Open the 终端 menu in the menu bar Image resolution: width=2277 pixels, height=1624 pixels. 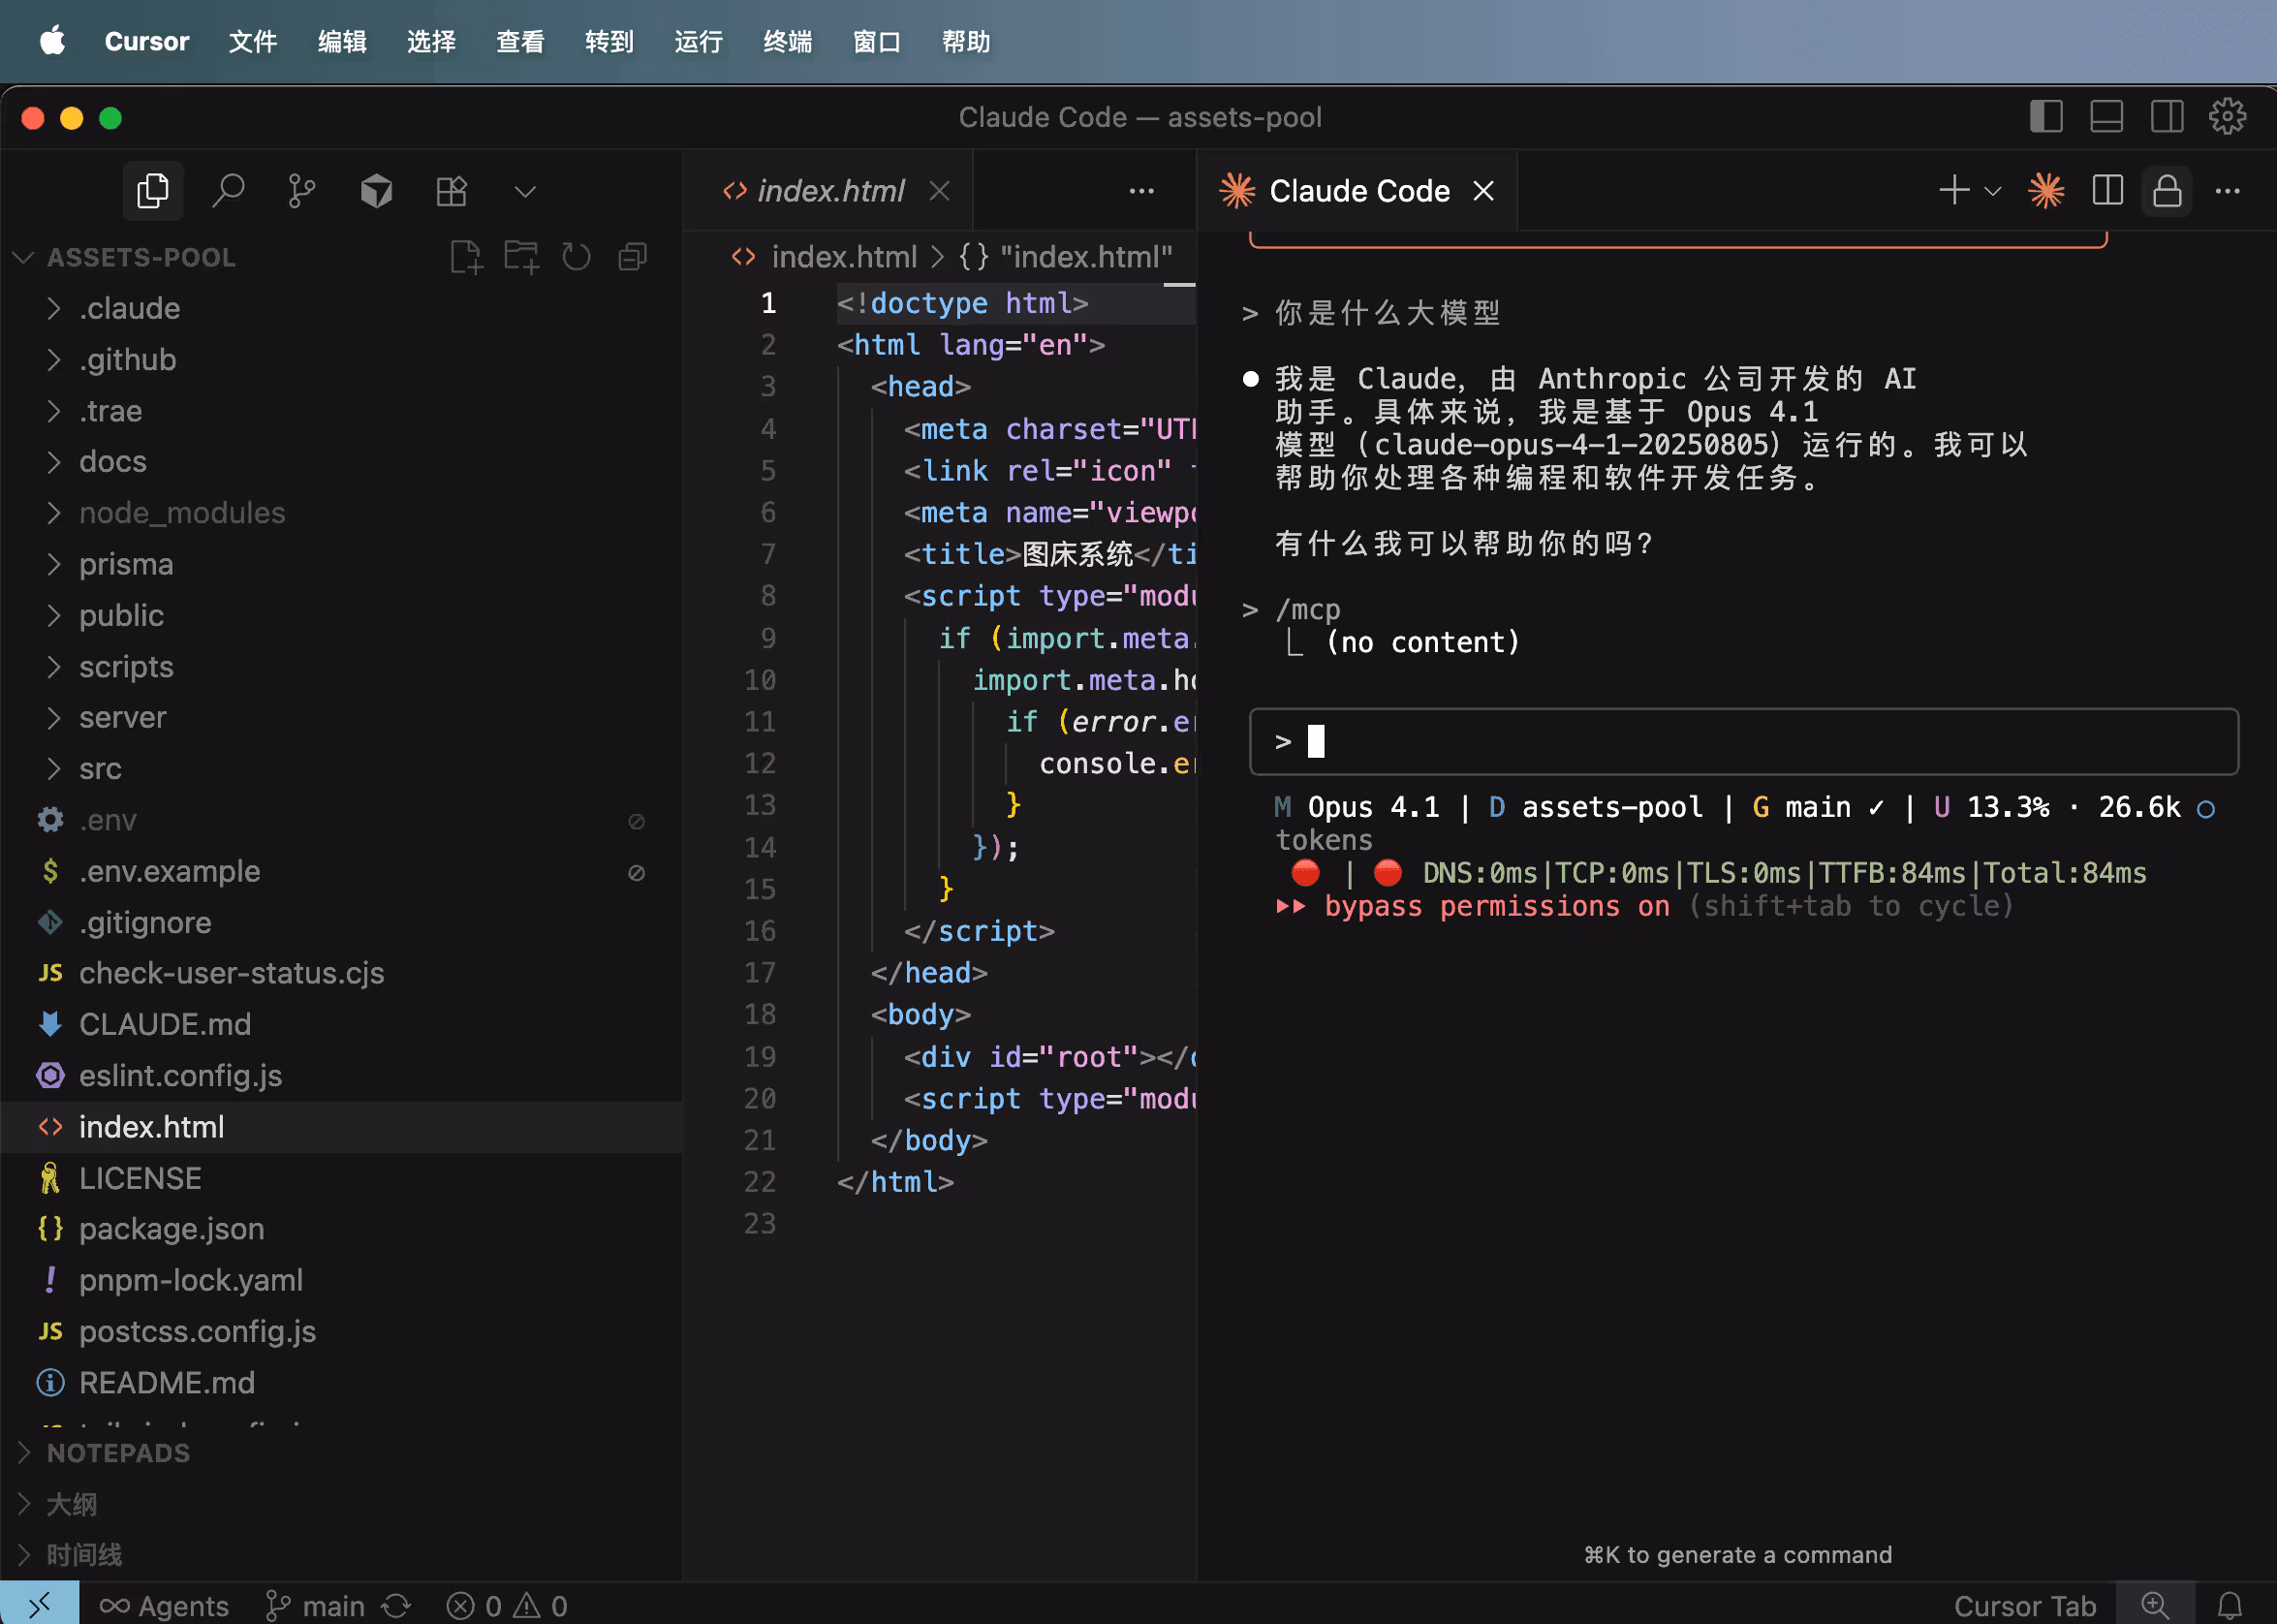(787, 41)
